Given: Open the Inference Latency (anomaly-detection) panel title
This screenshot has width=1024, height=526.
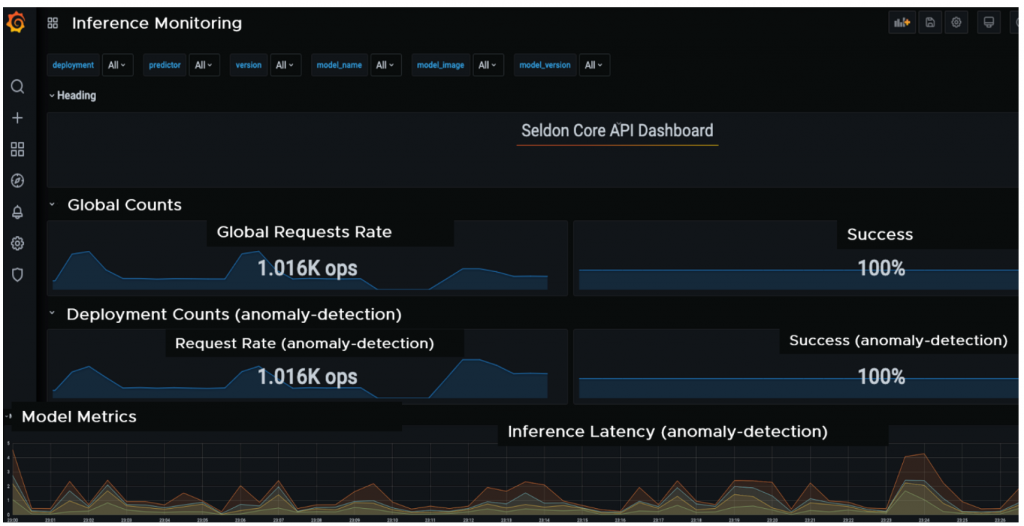Looking at the screenshot, I should pos(667,432).
